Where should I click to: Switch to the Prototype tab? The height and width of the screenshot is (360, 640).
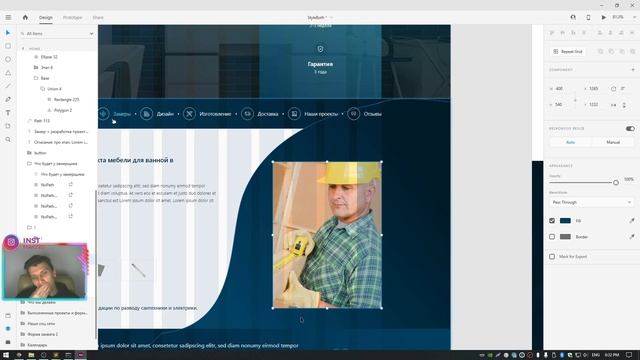72,18
